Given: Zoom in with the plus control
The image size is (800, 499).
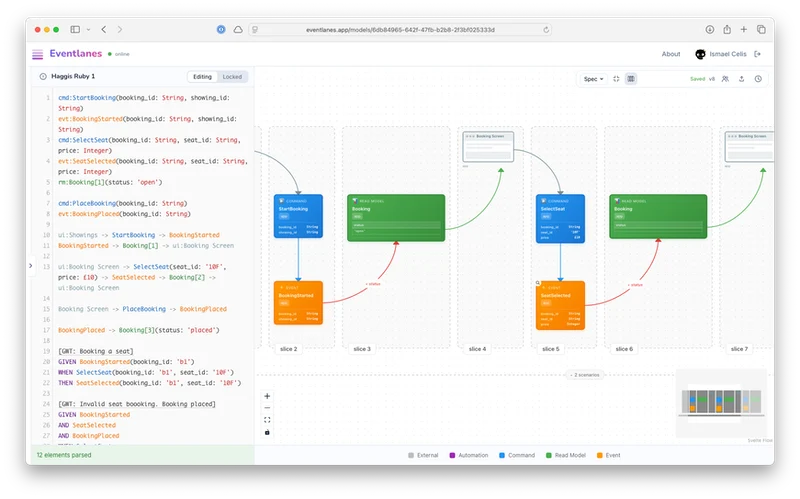Looking at the screenshot, I should point(267,396).
